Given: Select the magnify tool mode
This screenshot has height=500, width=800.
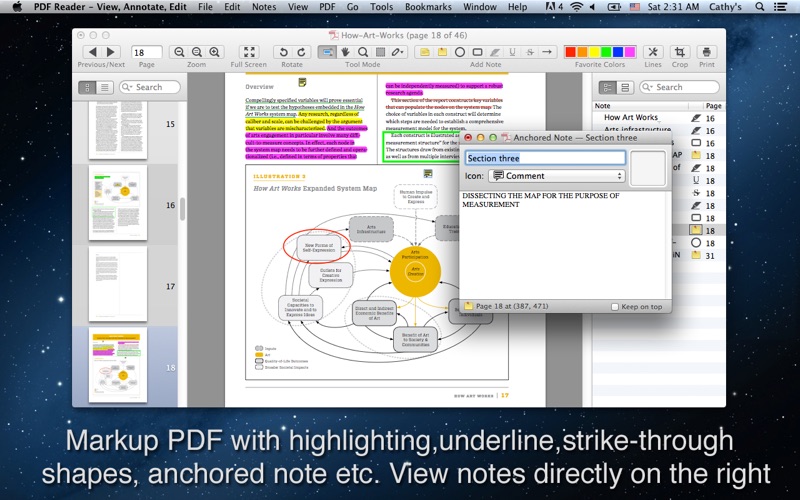Looking at the screenshot, I should point(363,52).
